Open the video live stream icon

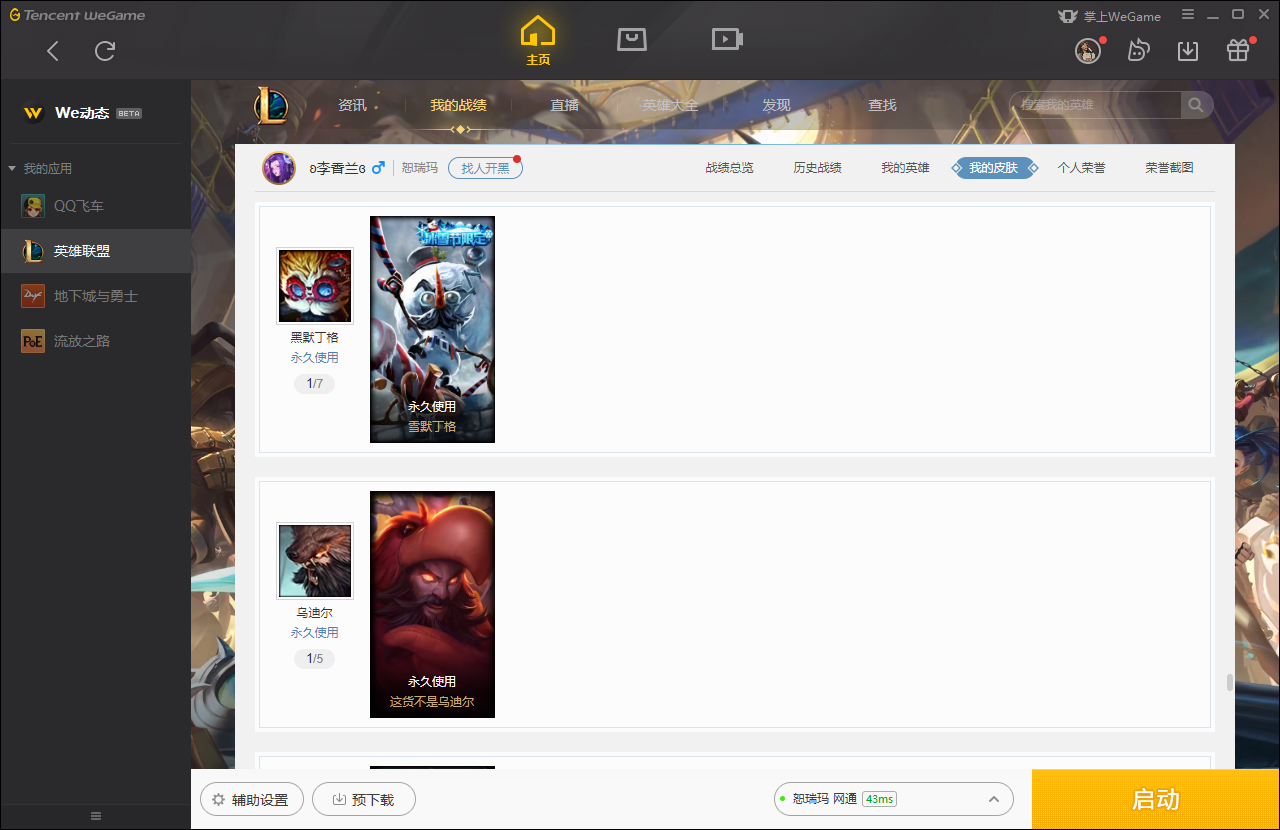pyautogui.click(x=727, y=39)
